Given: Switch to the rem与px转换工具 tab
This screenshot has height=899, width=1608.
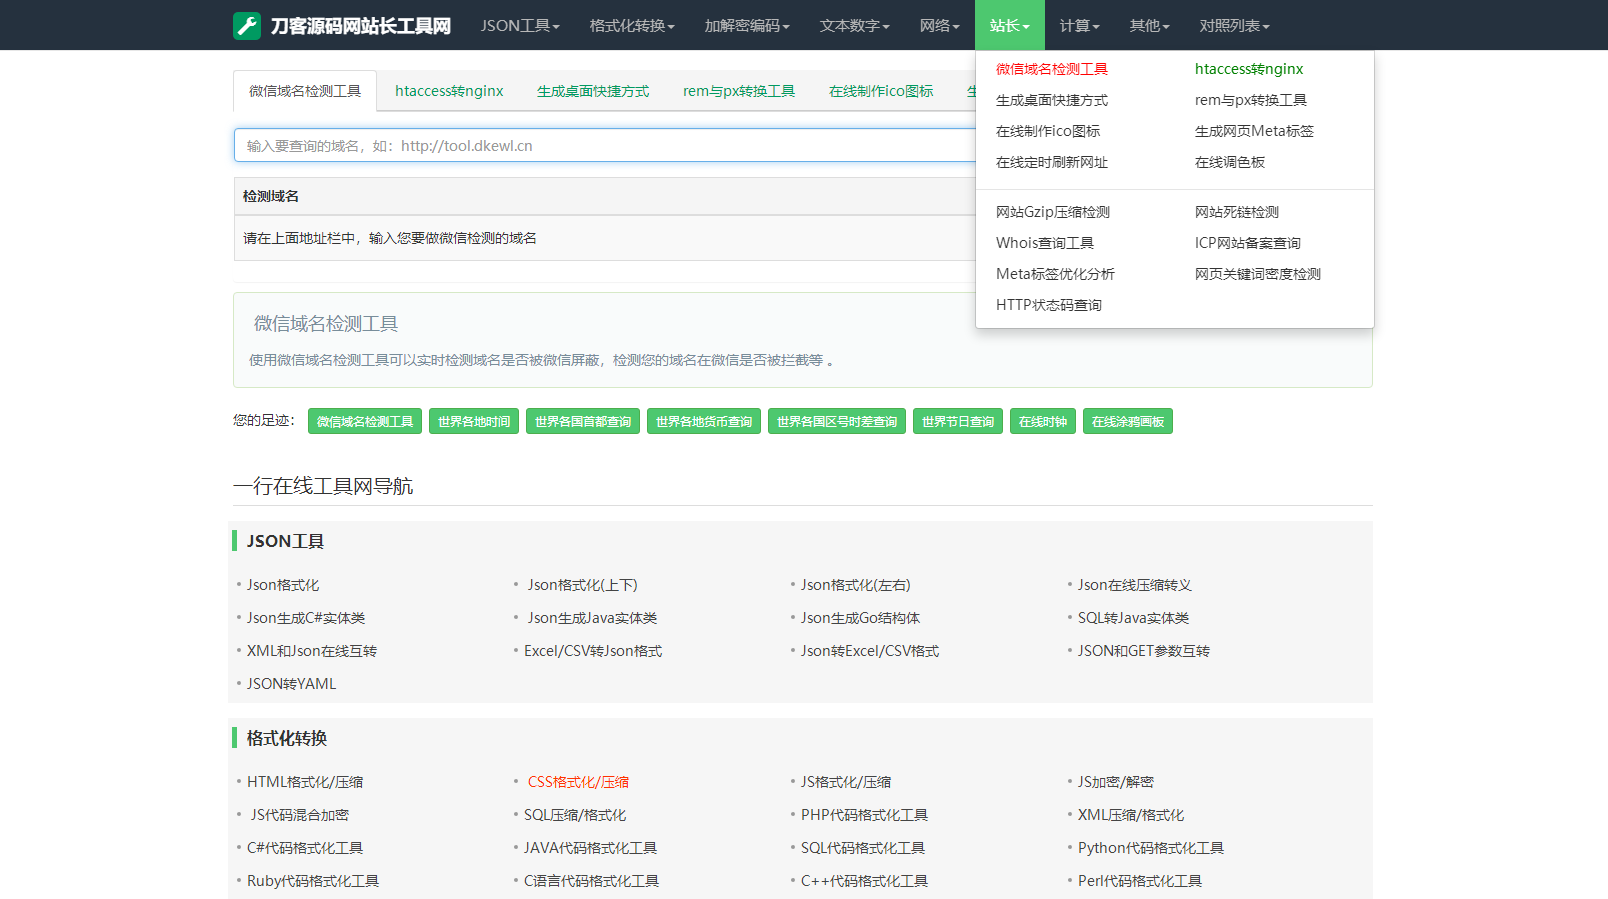Looking at the screenshot, I should tap(738, 91).
